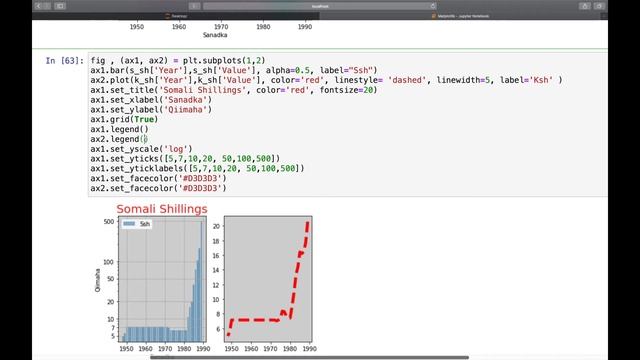
Task: Click the ax1.set_yticklabels line
Action: point(197,168)
